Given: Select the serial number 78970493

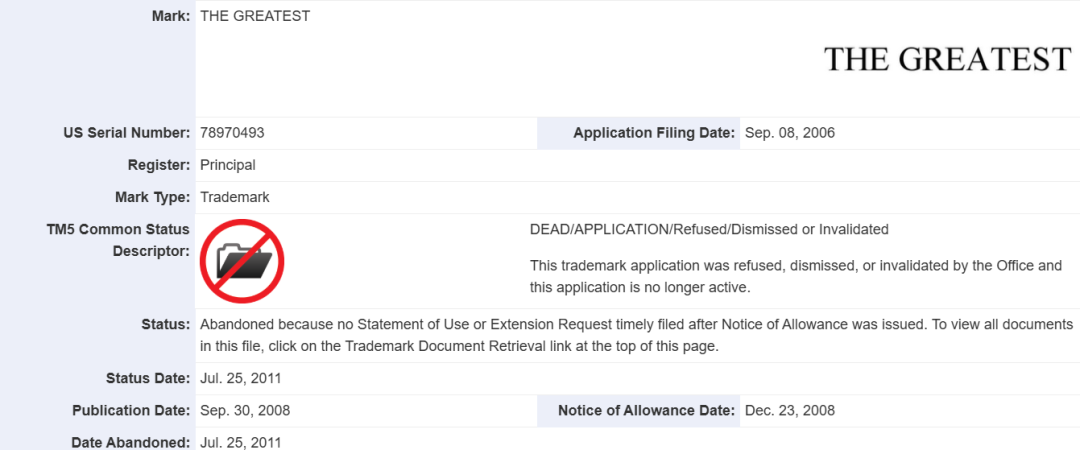Looking at the screenshot, I should point(232,133).
